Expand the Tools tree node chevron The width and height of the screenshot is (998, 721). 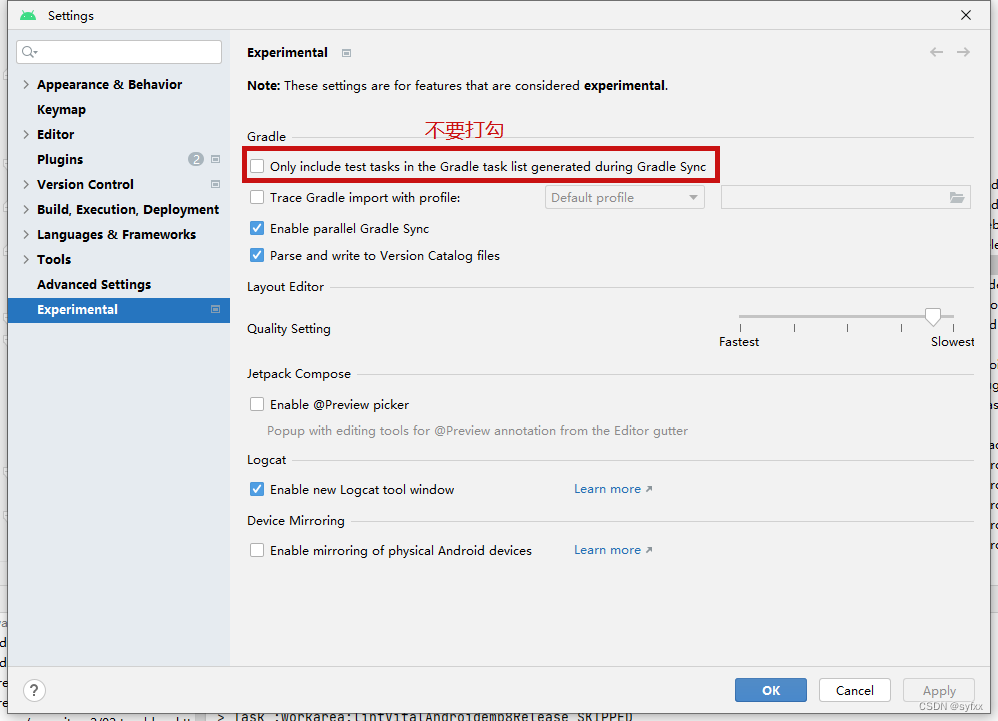26,259
